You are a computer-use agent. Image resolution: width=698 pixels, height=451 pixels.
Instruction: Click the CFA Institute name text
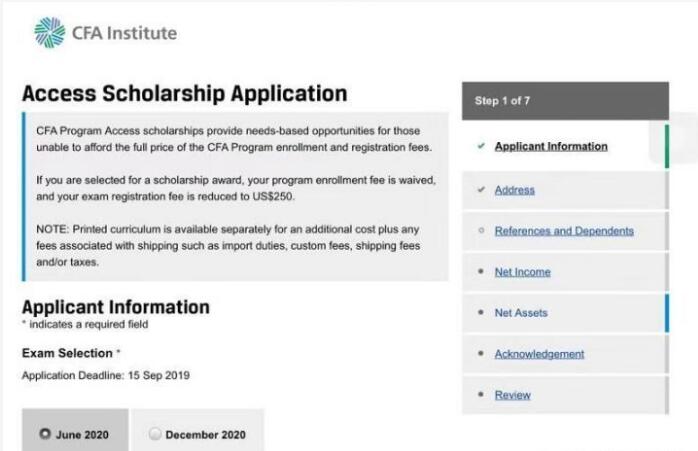click(124, 33)
